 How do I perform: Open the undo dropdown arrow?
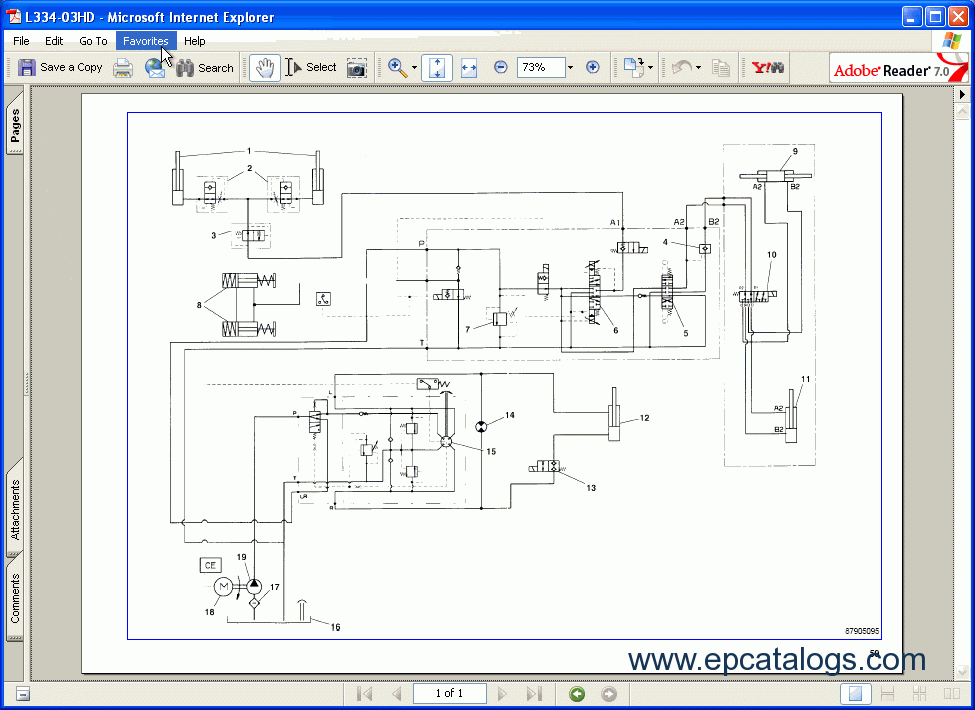[698, 67]
